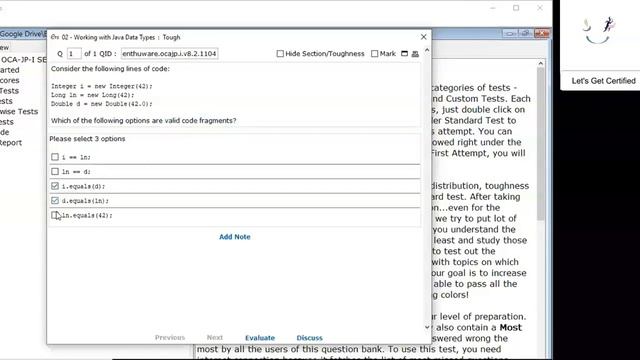Click the 'Let's Get Certified' caption

pyautogui.click(x=603, y=81)
